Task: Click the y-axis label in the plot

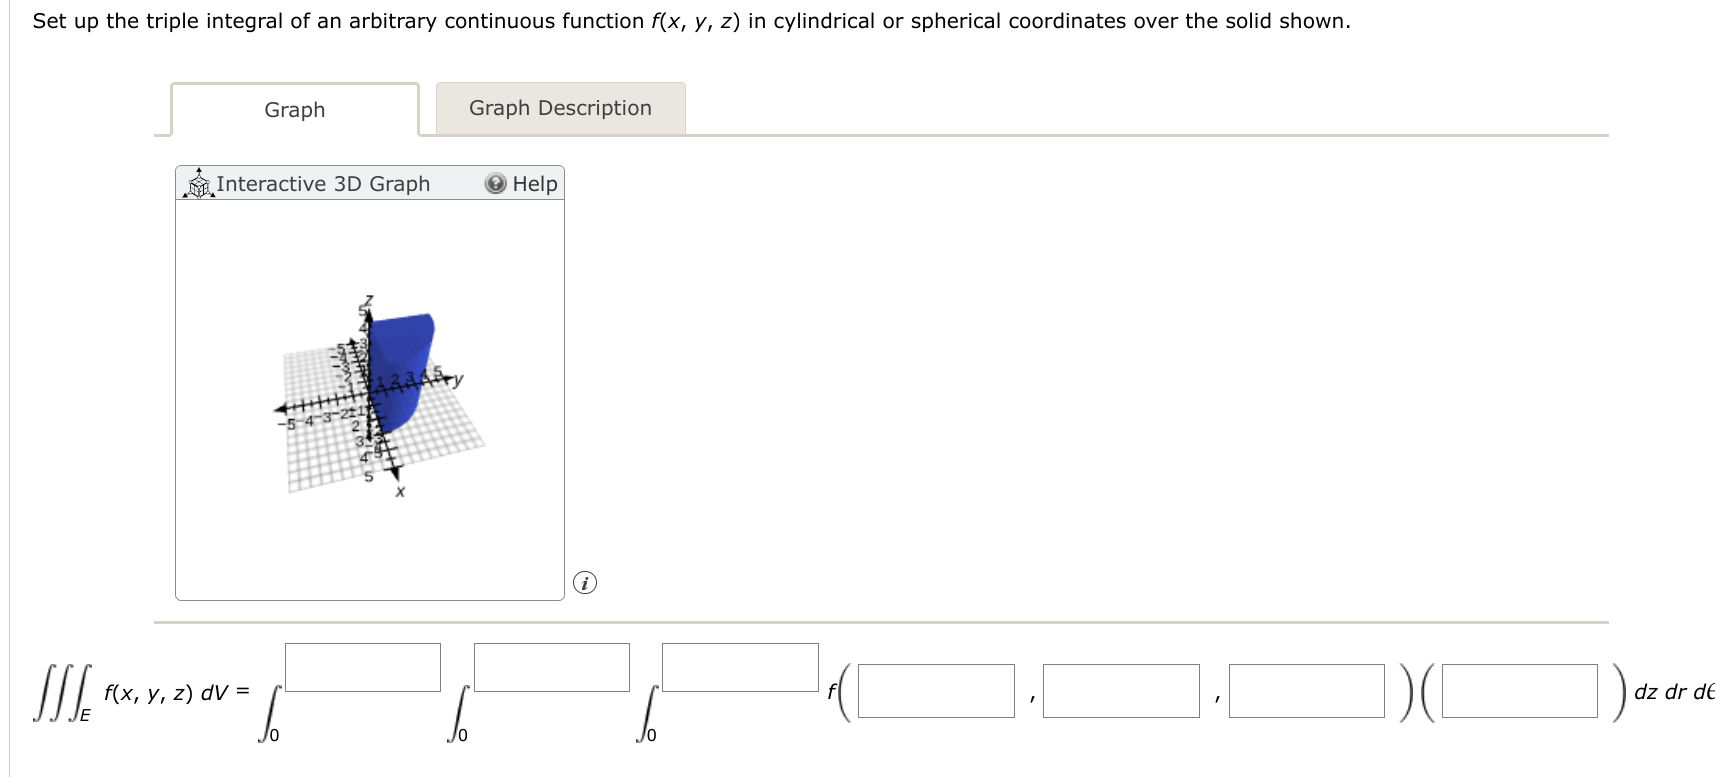Action: click(x=456, y=379)
